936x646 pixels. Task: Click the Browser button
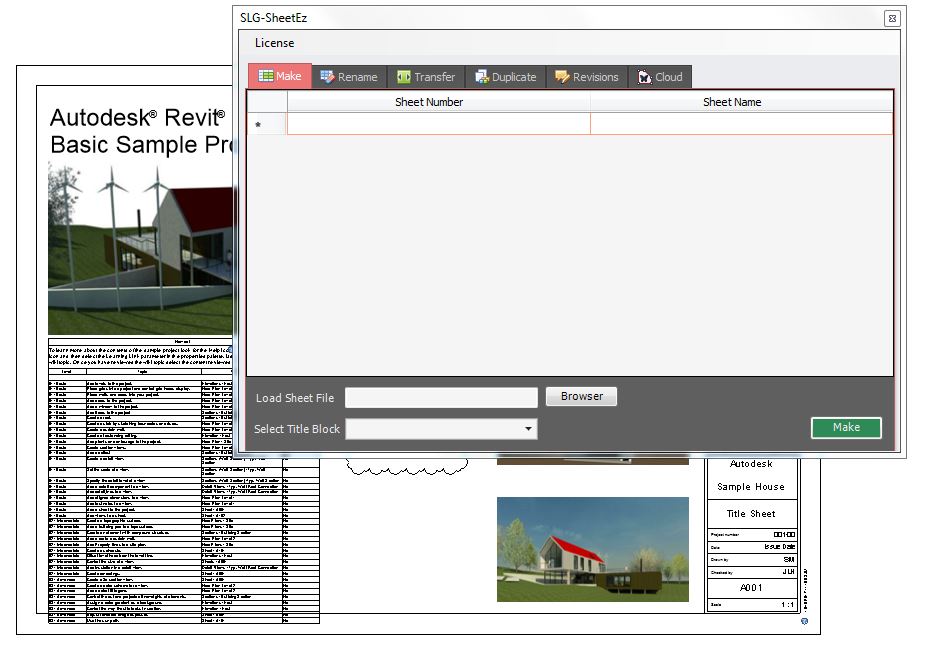[x=581, y=396]
